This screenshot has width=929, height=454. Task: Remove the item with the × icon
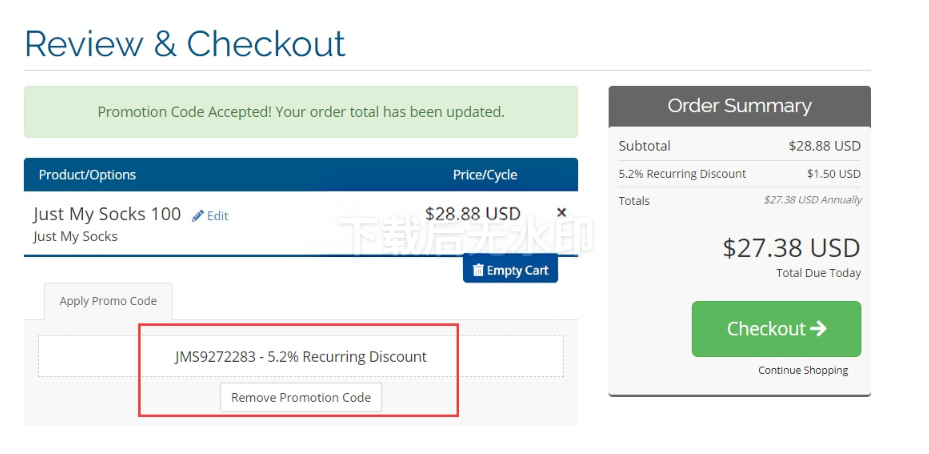tap(561, 212)
